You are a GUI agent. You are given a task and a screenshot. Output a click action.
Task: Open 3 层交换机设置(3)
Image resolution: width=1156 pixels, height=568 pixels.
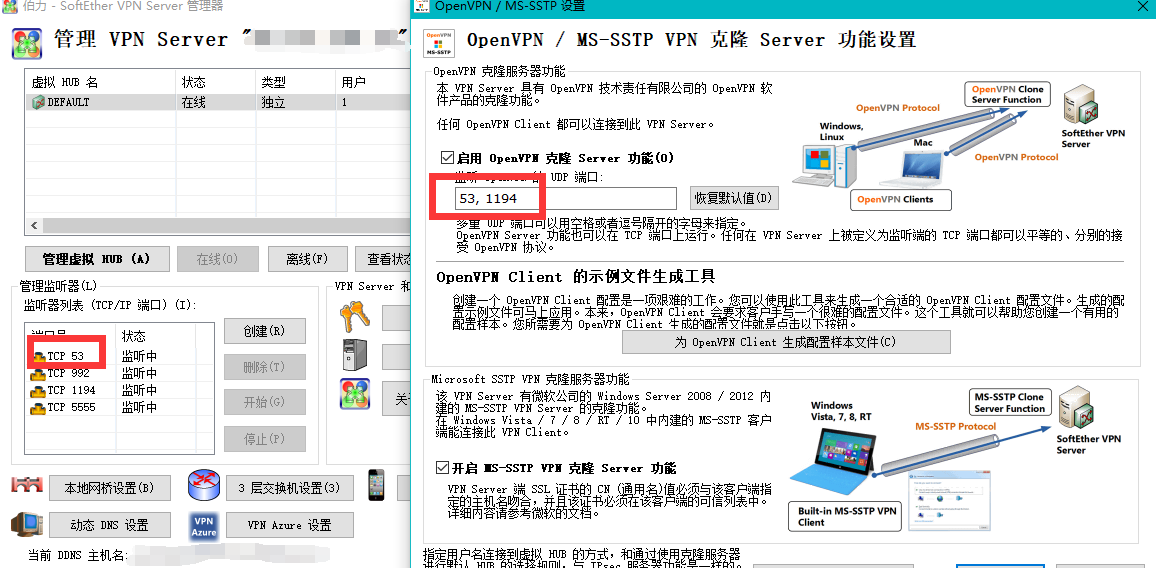click(x=290, y=488)
